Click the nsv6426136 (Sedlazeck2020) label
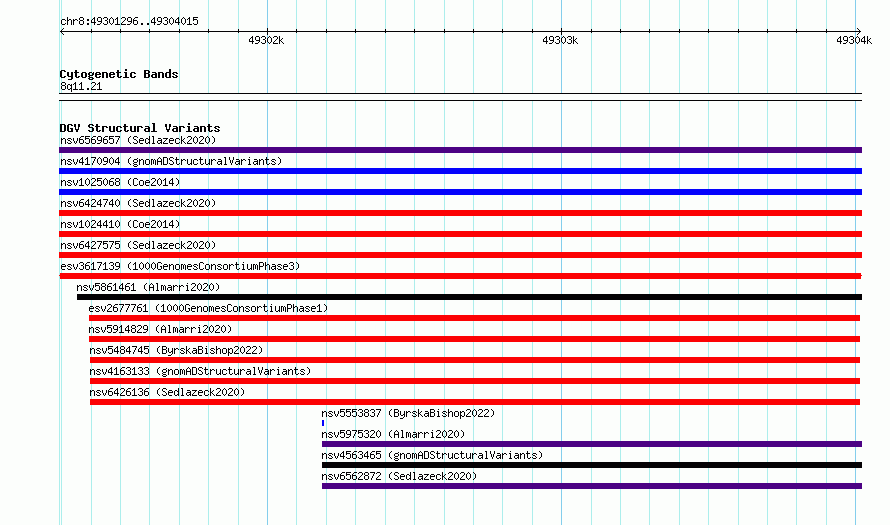This screenshot has height=525, width=890. 167,392
